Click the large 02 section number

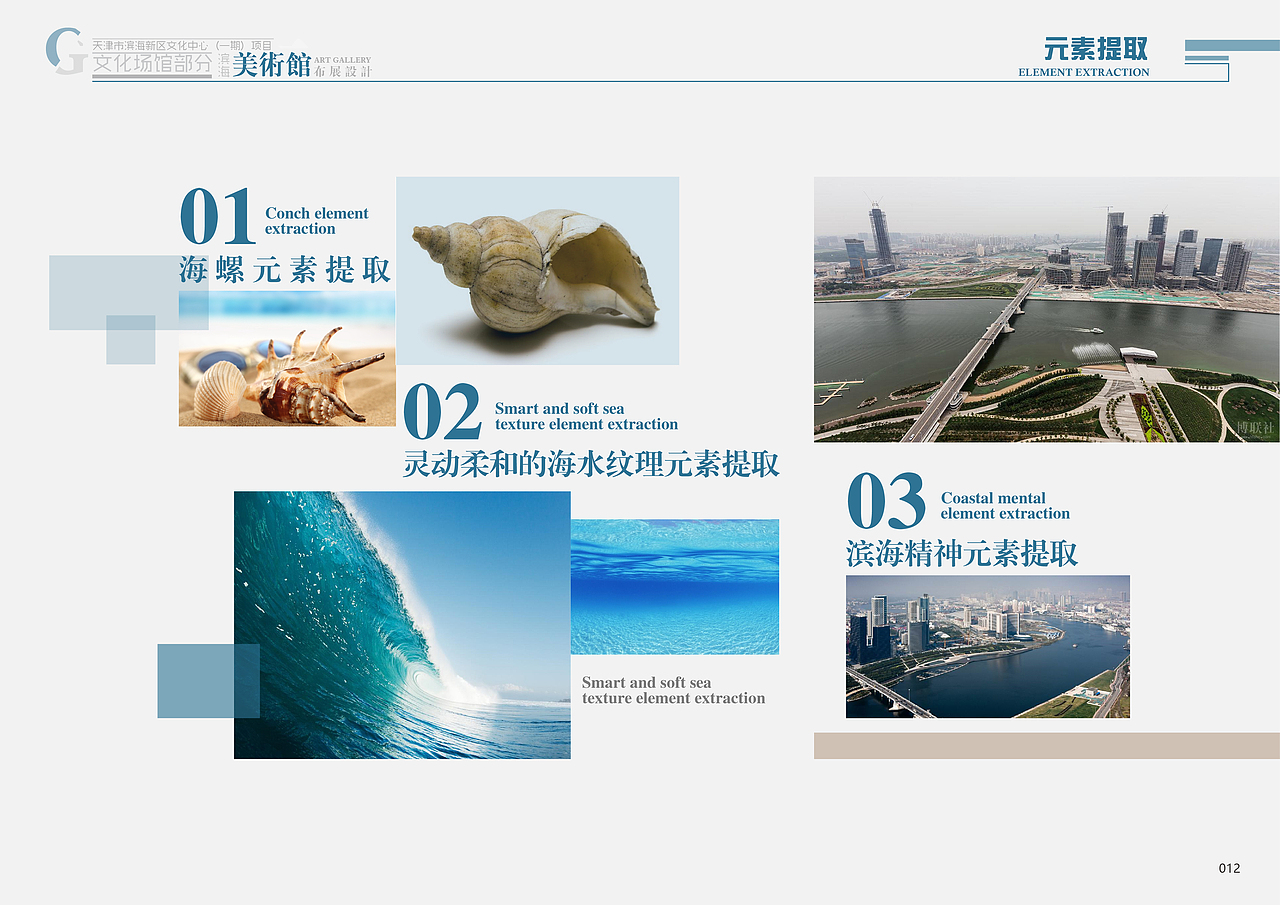click(442, 413)
